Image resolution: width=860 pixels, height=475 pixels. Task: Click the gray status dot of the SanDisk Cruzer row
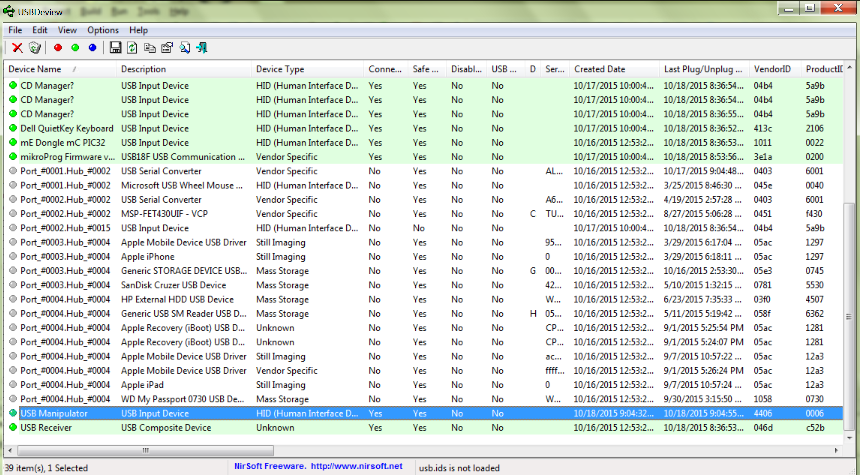13,285
